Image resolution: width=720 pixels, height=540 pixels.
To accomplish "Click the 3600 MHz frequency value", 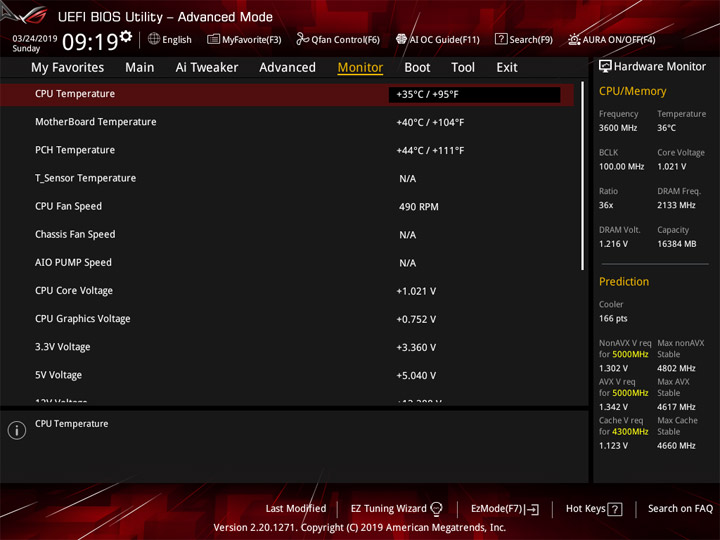I will [x=618, y=128].
